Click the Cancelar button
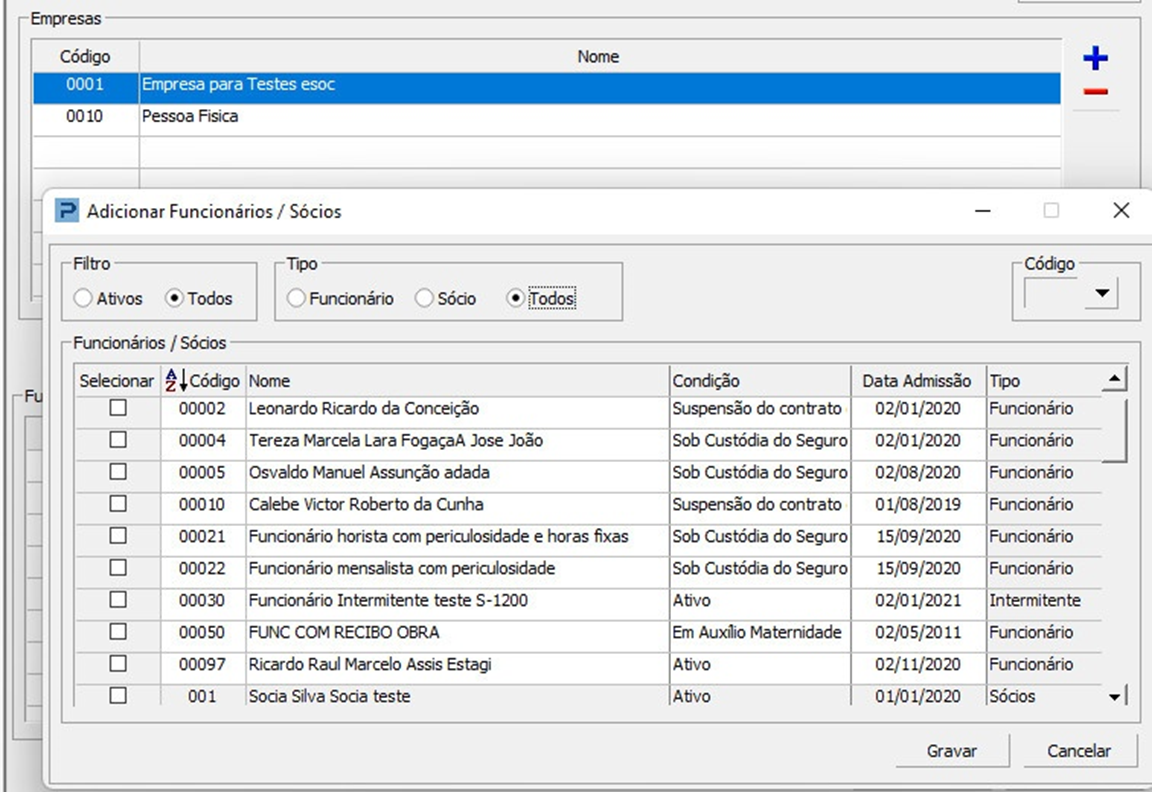 1078,751
